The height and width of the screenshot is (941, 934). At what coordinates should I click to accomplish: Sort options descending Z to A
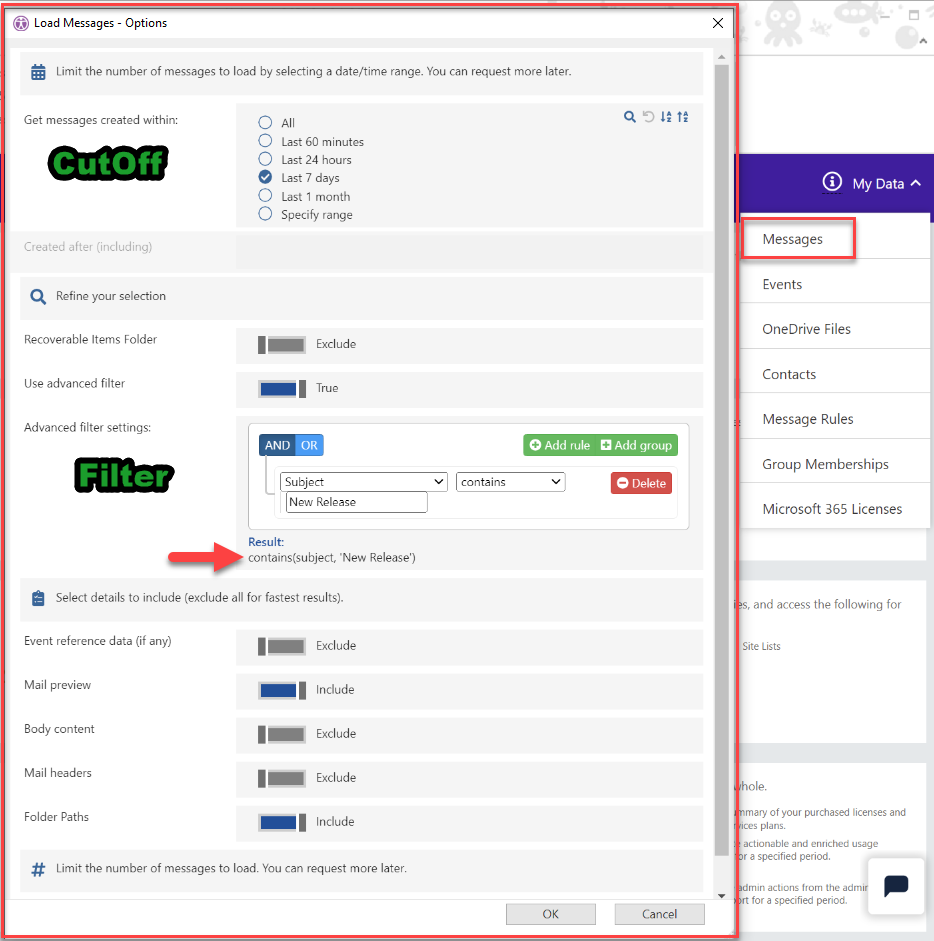coord(683,117)
